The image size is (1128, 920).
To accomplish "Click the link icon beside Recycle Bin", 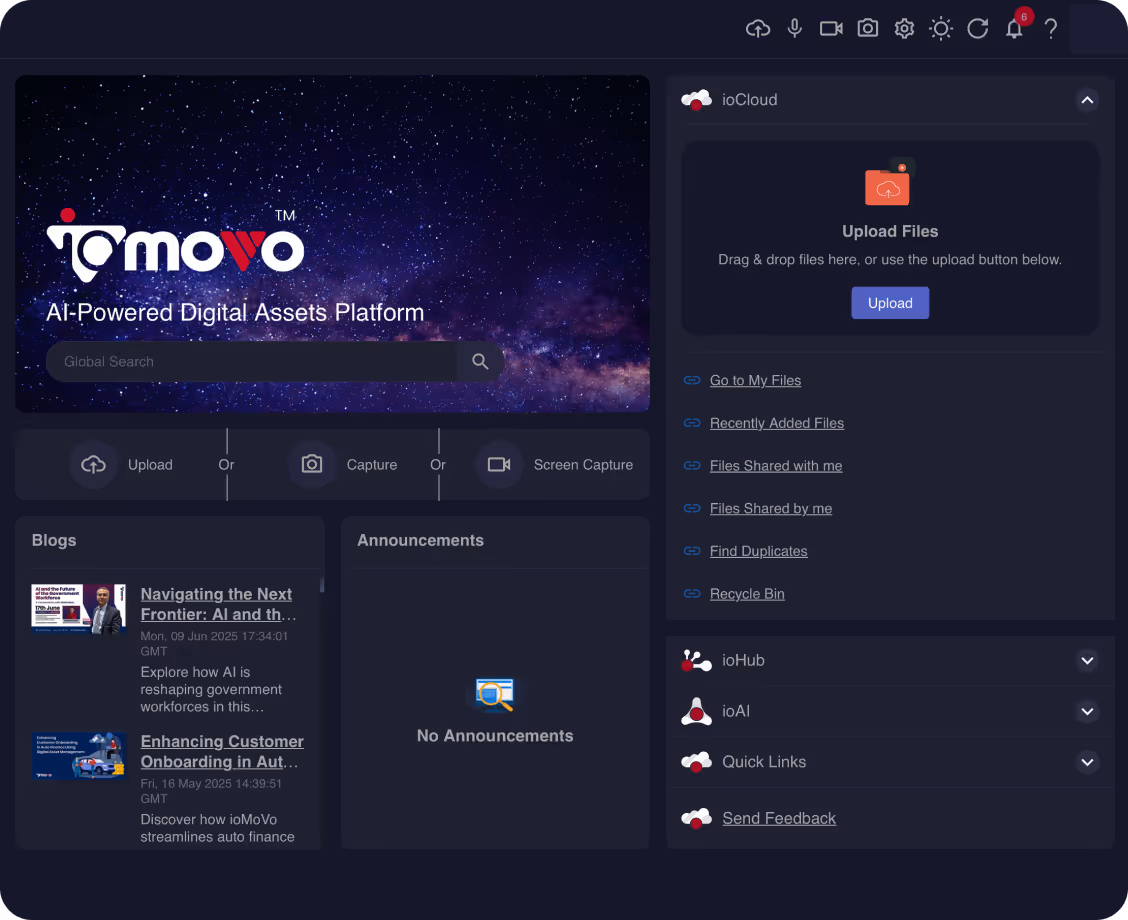I will click(692, 594).
